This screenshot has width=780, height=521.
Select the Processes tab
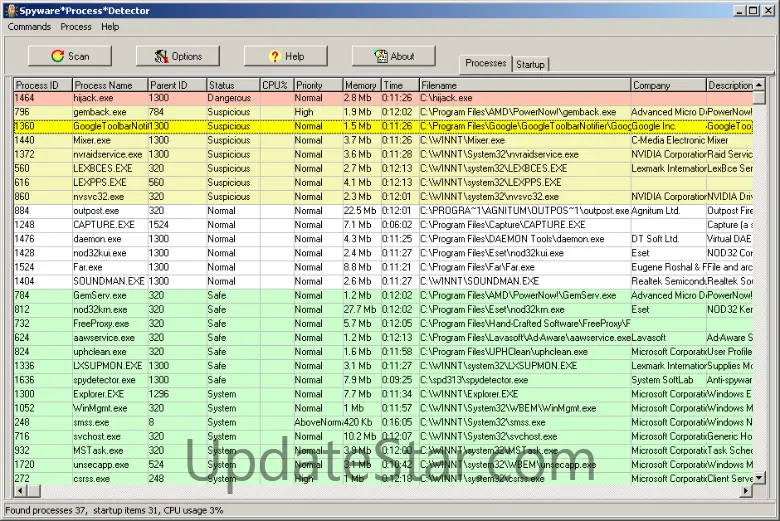click(486, 63)
